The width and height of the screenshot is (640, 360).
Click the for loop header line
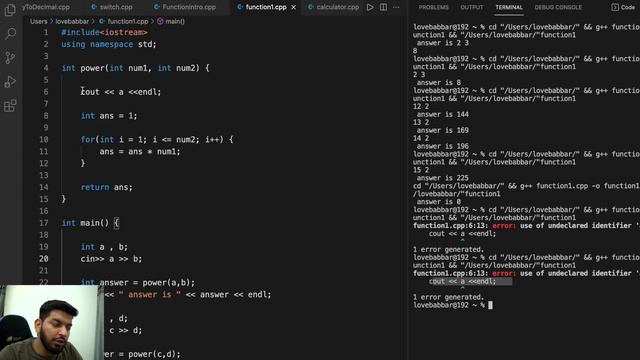(157, 140)
